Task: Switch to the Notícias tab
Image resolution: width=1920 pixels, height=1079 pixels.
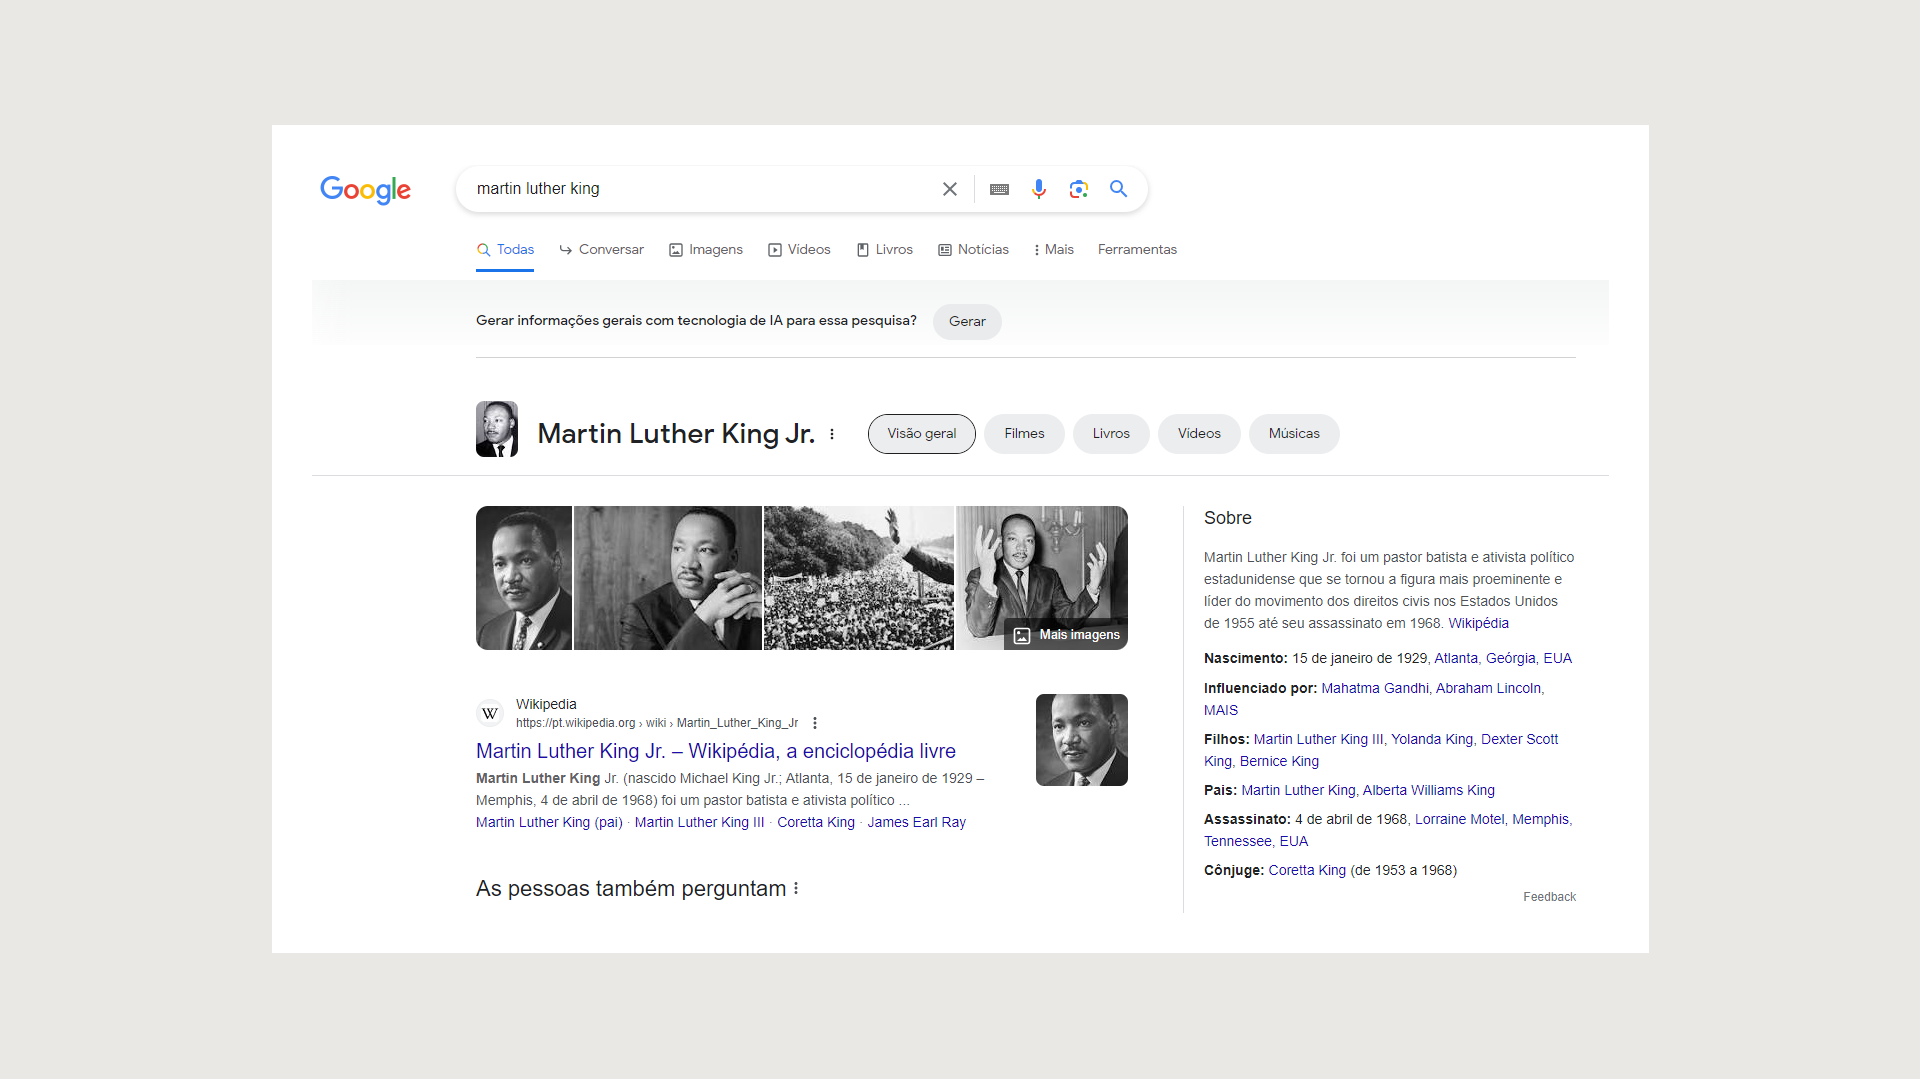Action: pyautogui.click(x=973, y=250)
